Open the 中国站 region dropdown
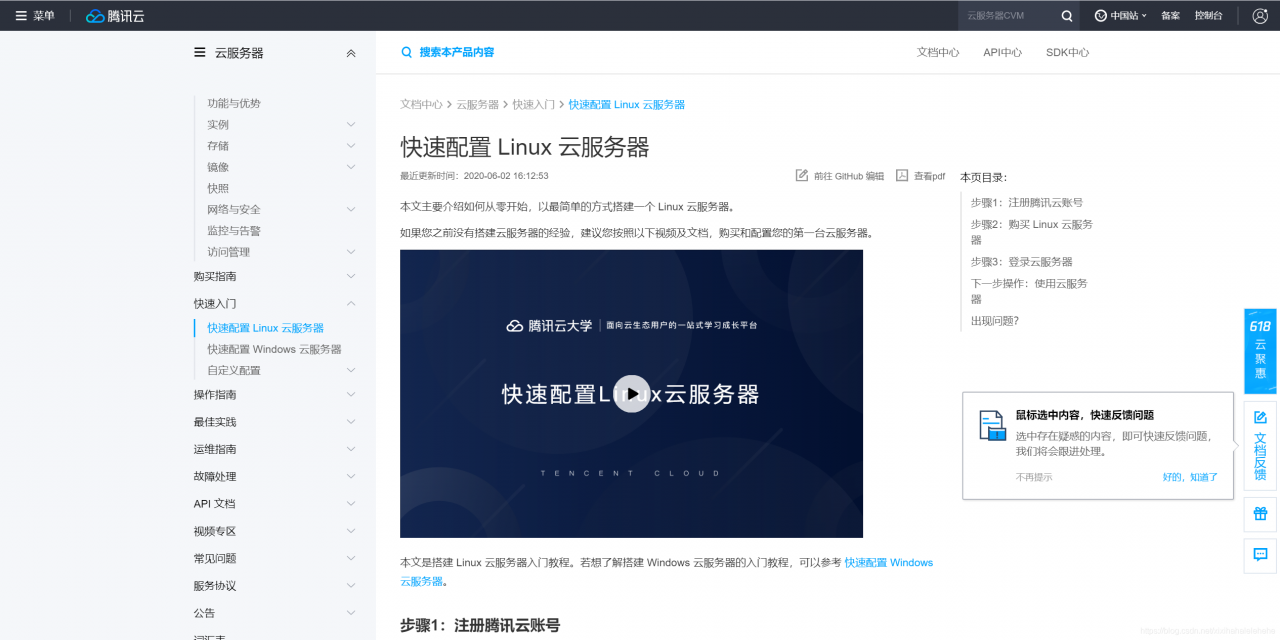The height and width of the screenshot is (640, 1280). pos(1121,16)
